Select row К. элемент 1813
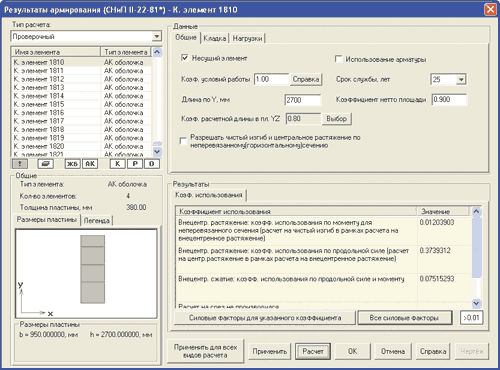Screen dimensions: 500x370 tap(82, 87)
